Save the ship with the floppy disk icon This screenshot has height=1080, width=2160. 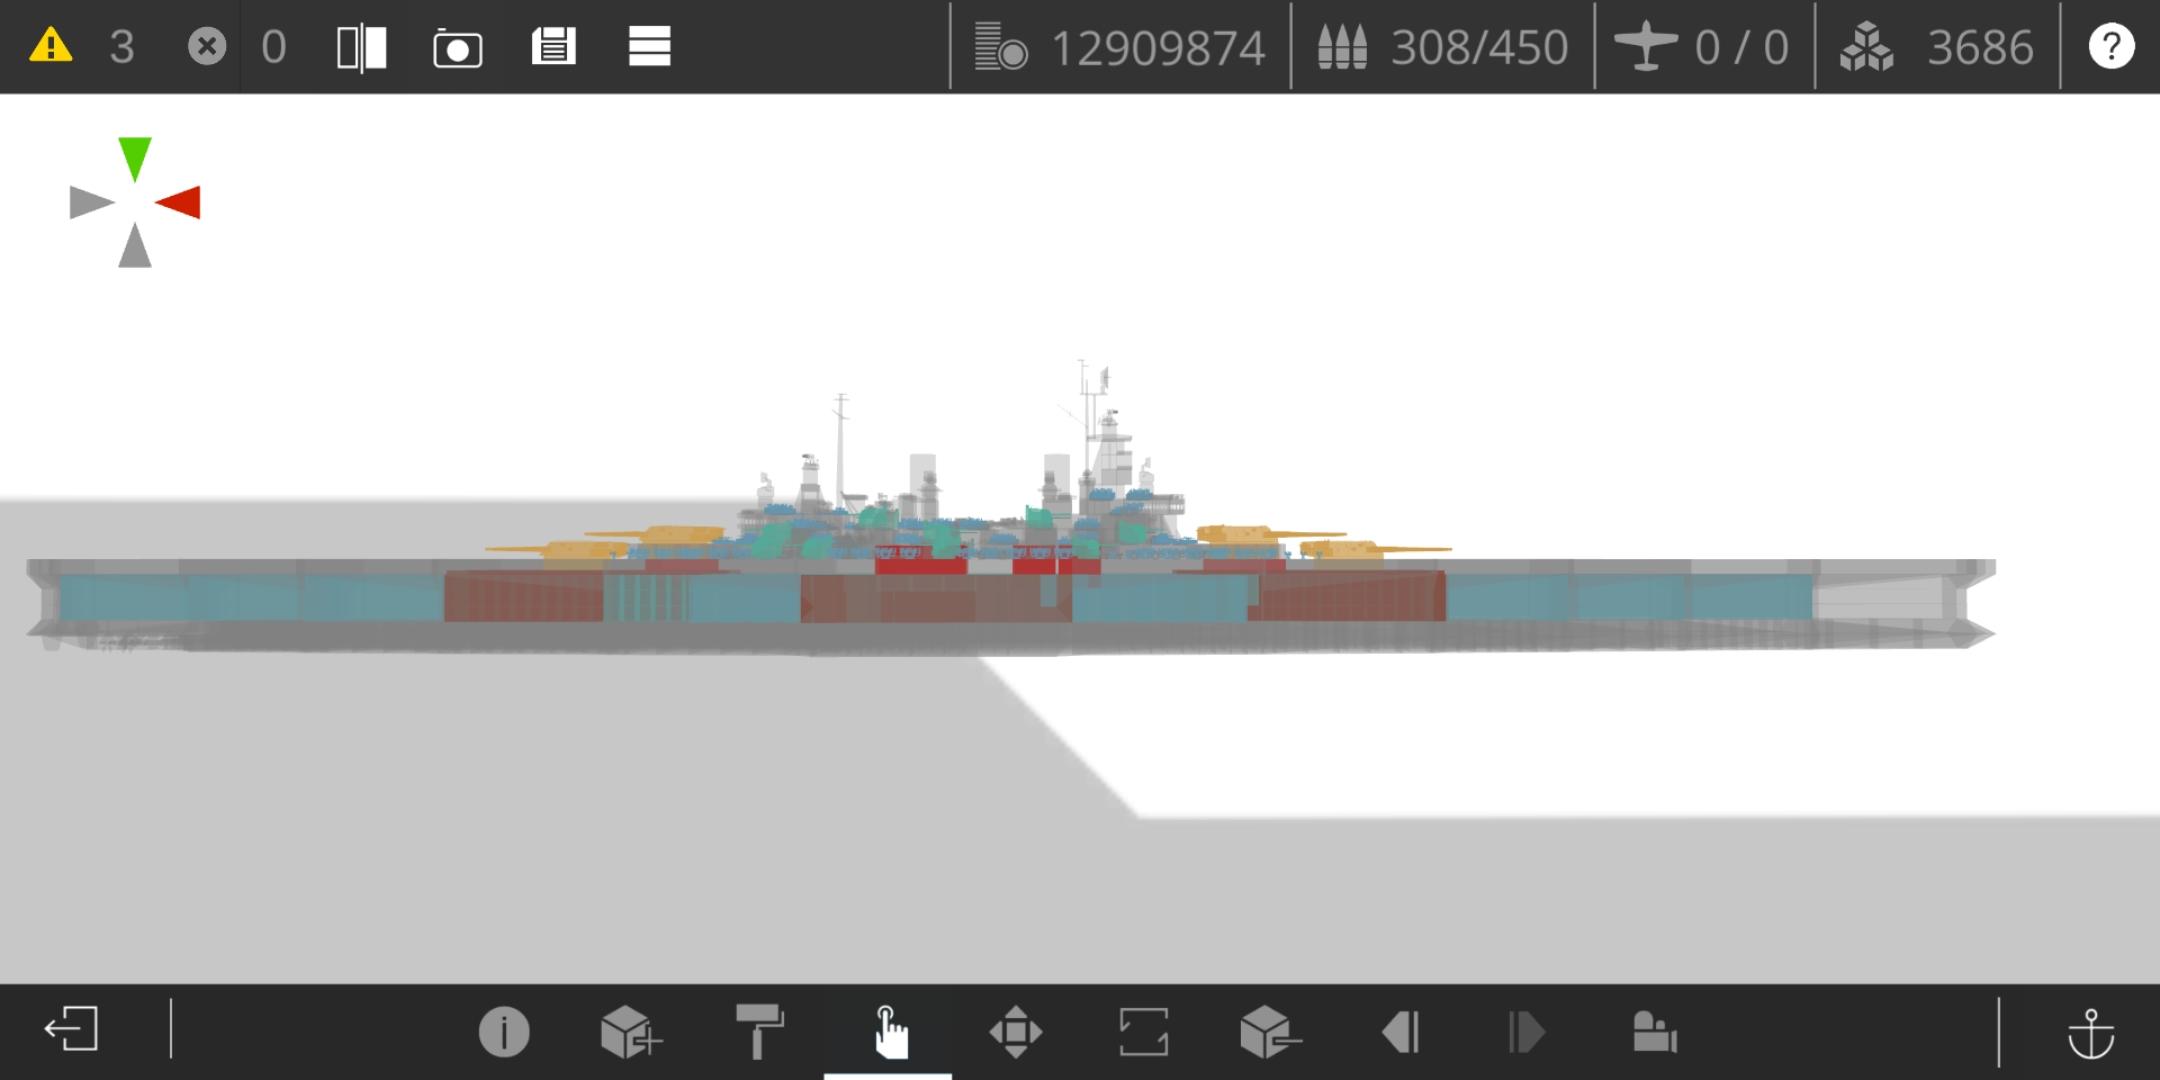(x=553, y=47)
